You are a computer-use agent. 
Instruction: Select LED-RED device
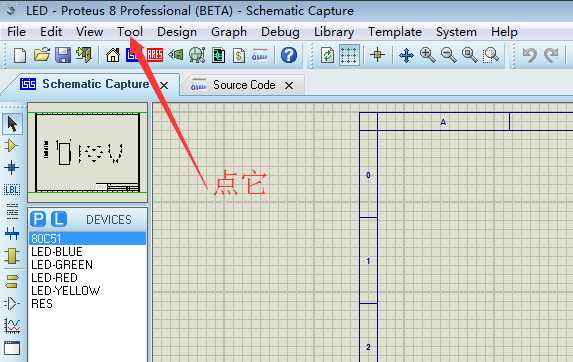[x=54, y=278]
